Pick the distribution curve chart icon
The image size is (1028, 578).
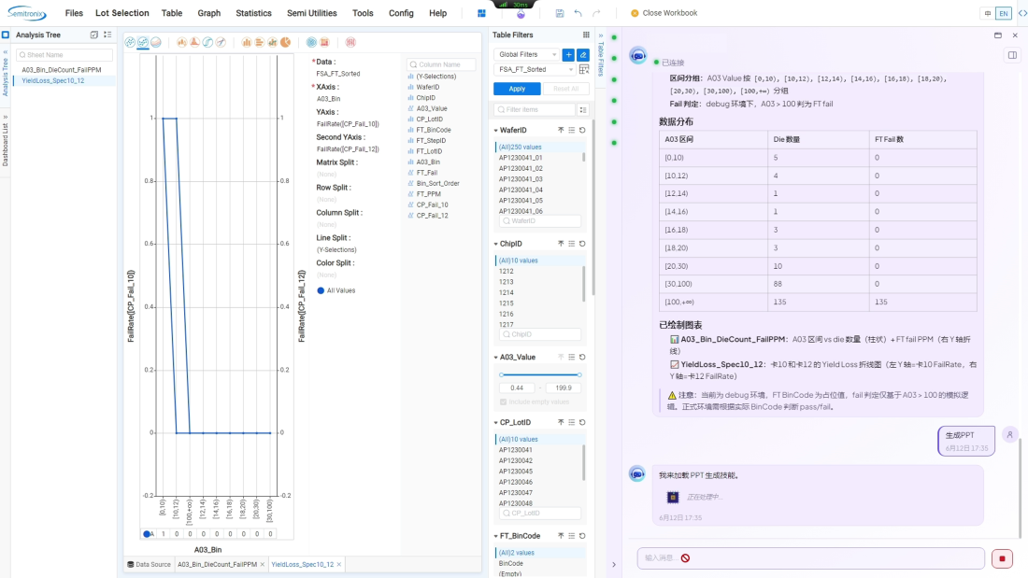coord(195,43)
